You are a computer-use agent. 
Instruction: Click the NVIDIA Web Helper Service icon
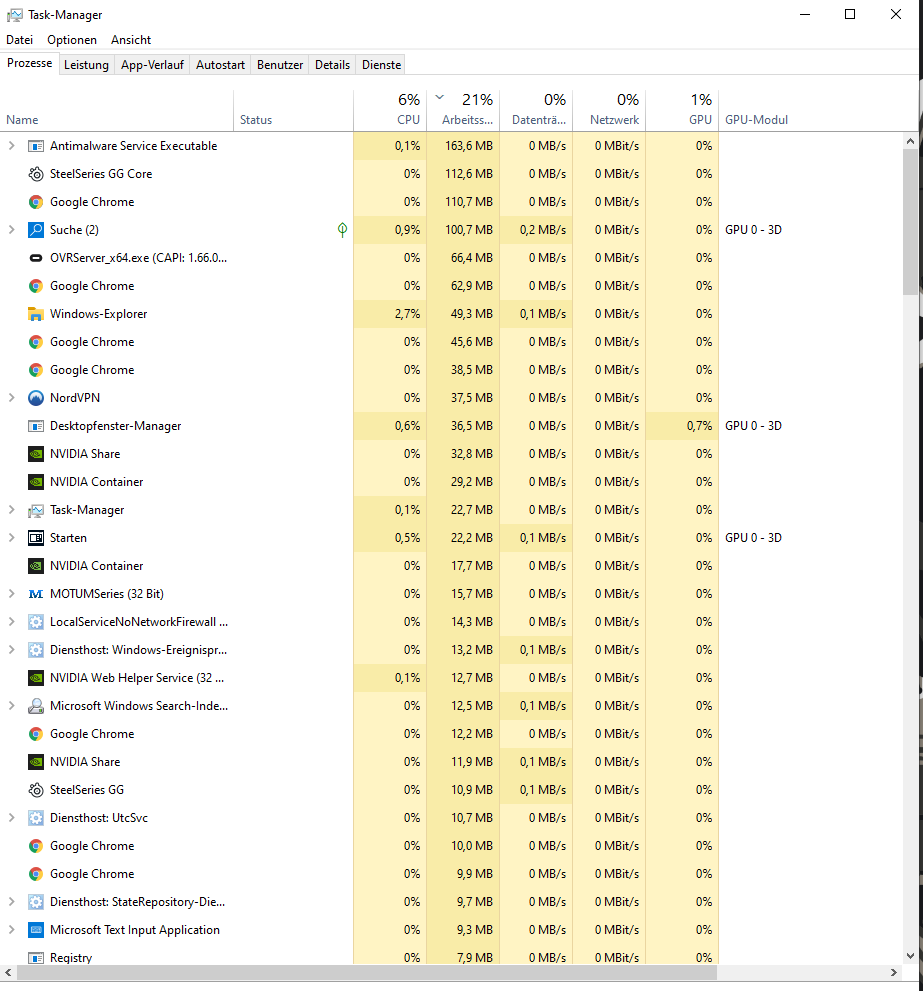coord(36,678)
